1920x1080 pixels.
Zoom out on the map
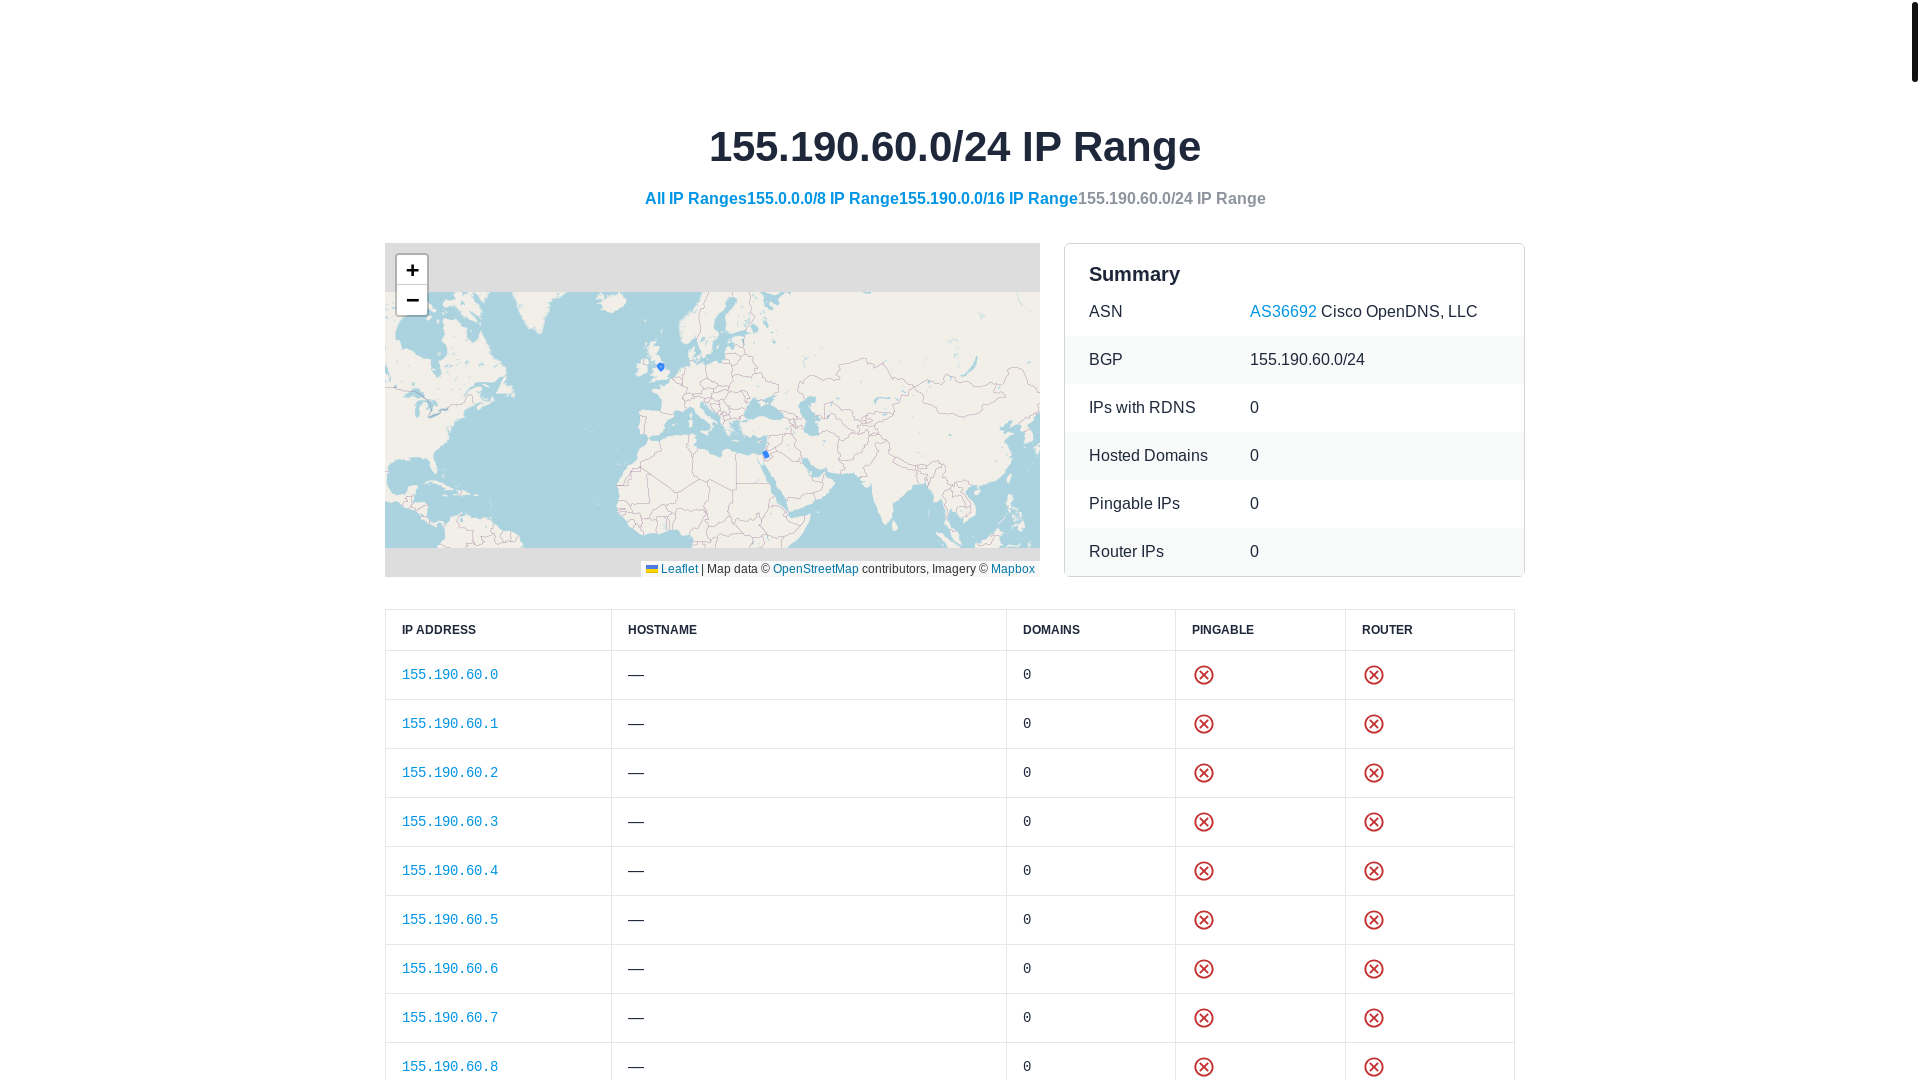[412, 300]
